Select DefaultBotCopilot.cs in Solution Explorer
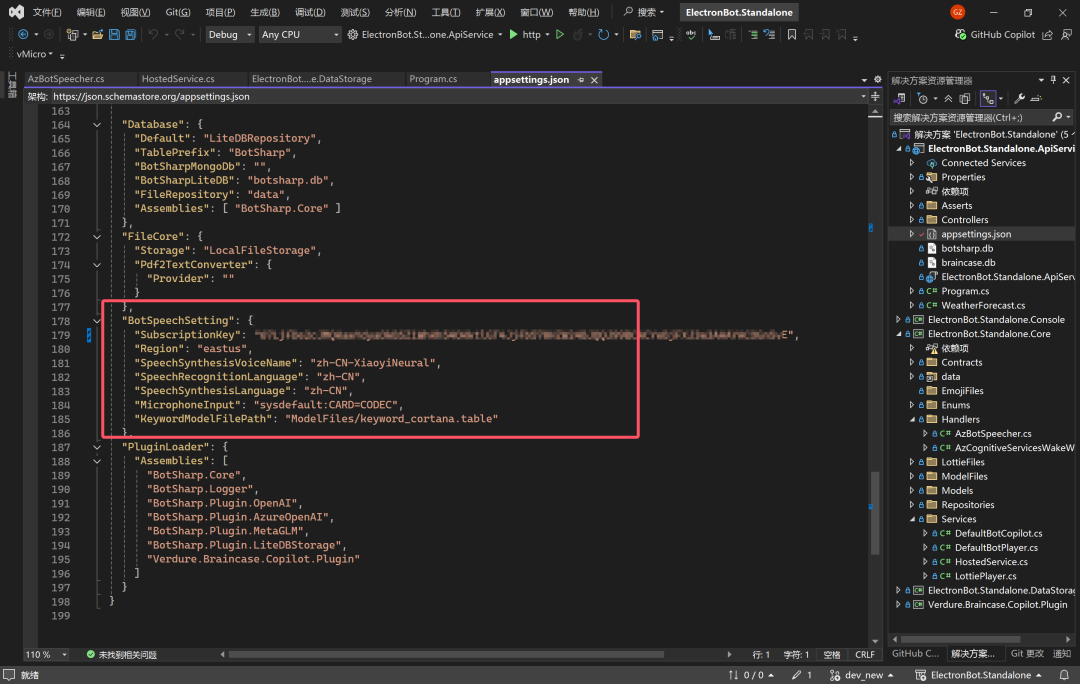1080x684 pixels. click(998, 533)
